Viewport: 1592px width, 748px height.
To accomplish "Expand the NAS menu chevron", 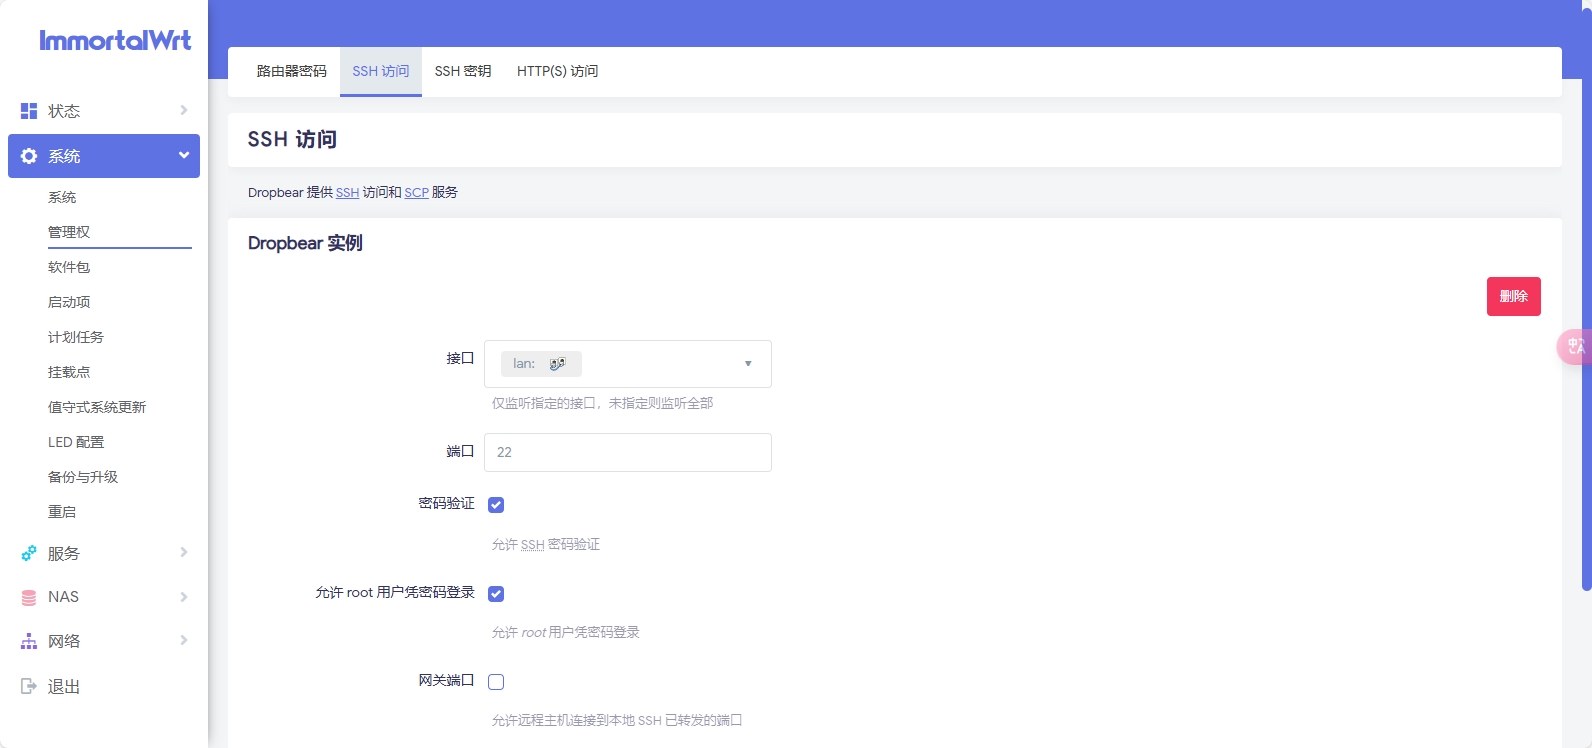I will pyautogui.click(x=184, y=597).
